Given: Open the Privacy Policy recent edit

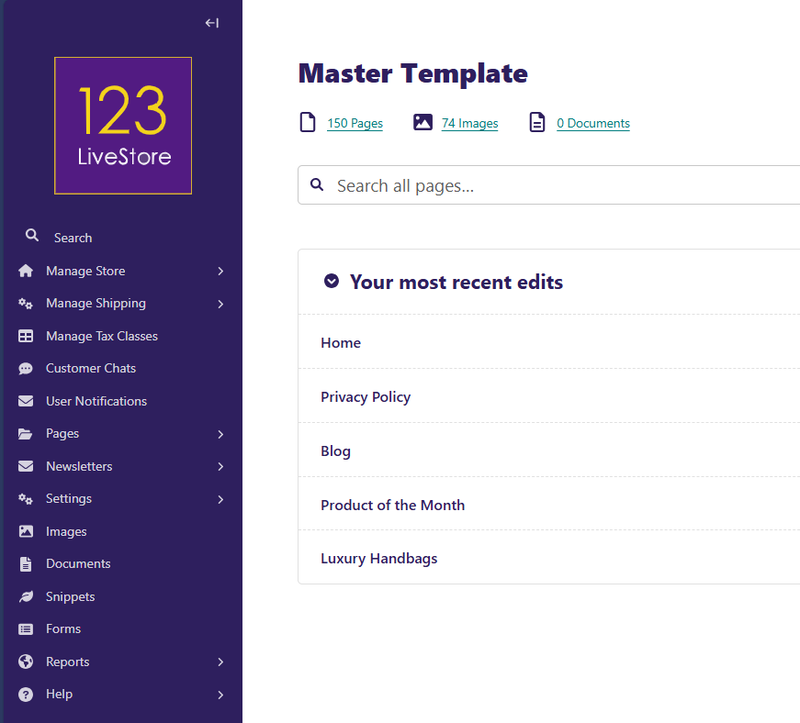Looking at the screenshot, I should tap(365, 397).
